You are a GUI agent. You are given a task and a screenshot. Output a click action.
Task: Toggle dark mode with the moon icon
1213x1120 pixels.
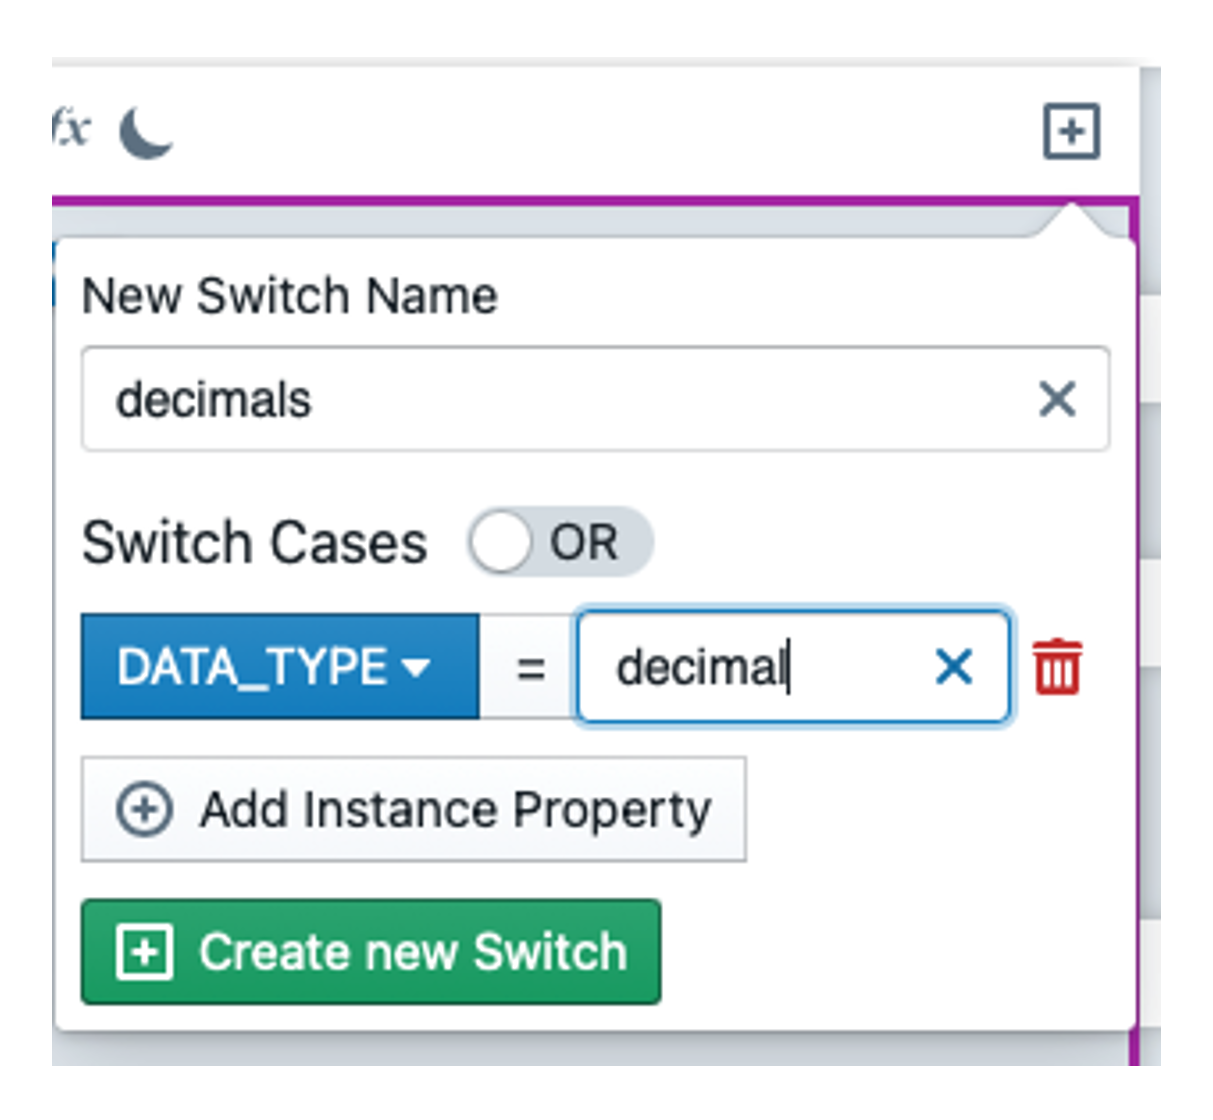tap(146, 134)
